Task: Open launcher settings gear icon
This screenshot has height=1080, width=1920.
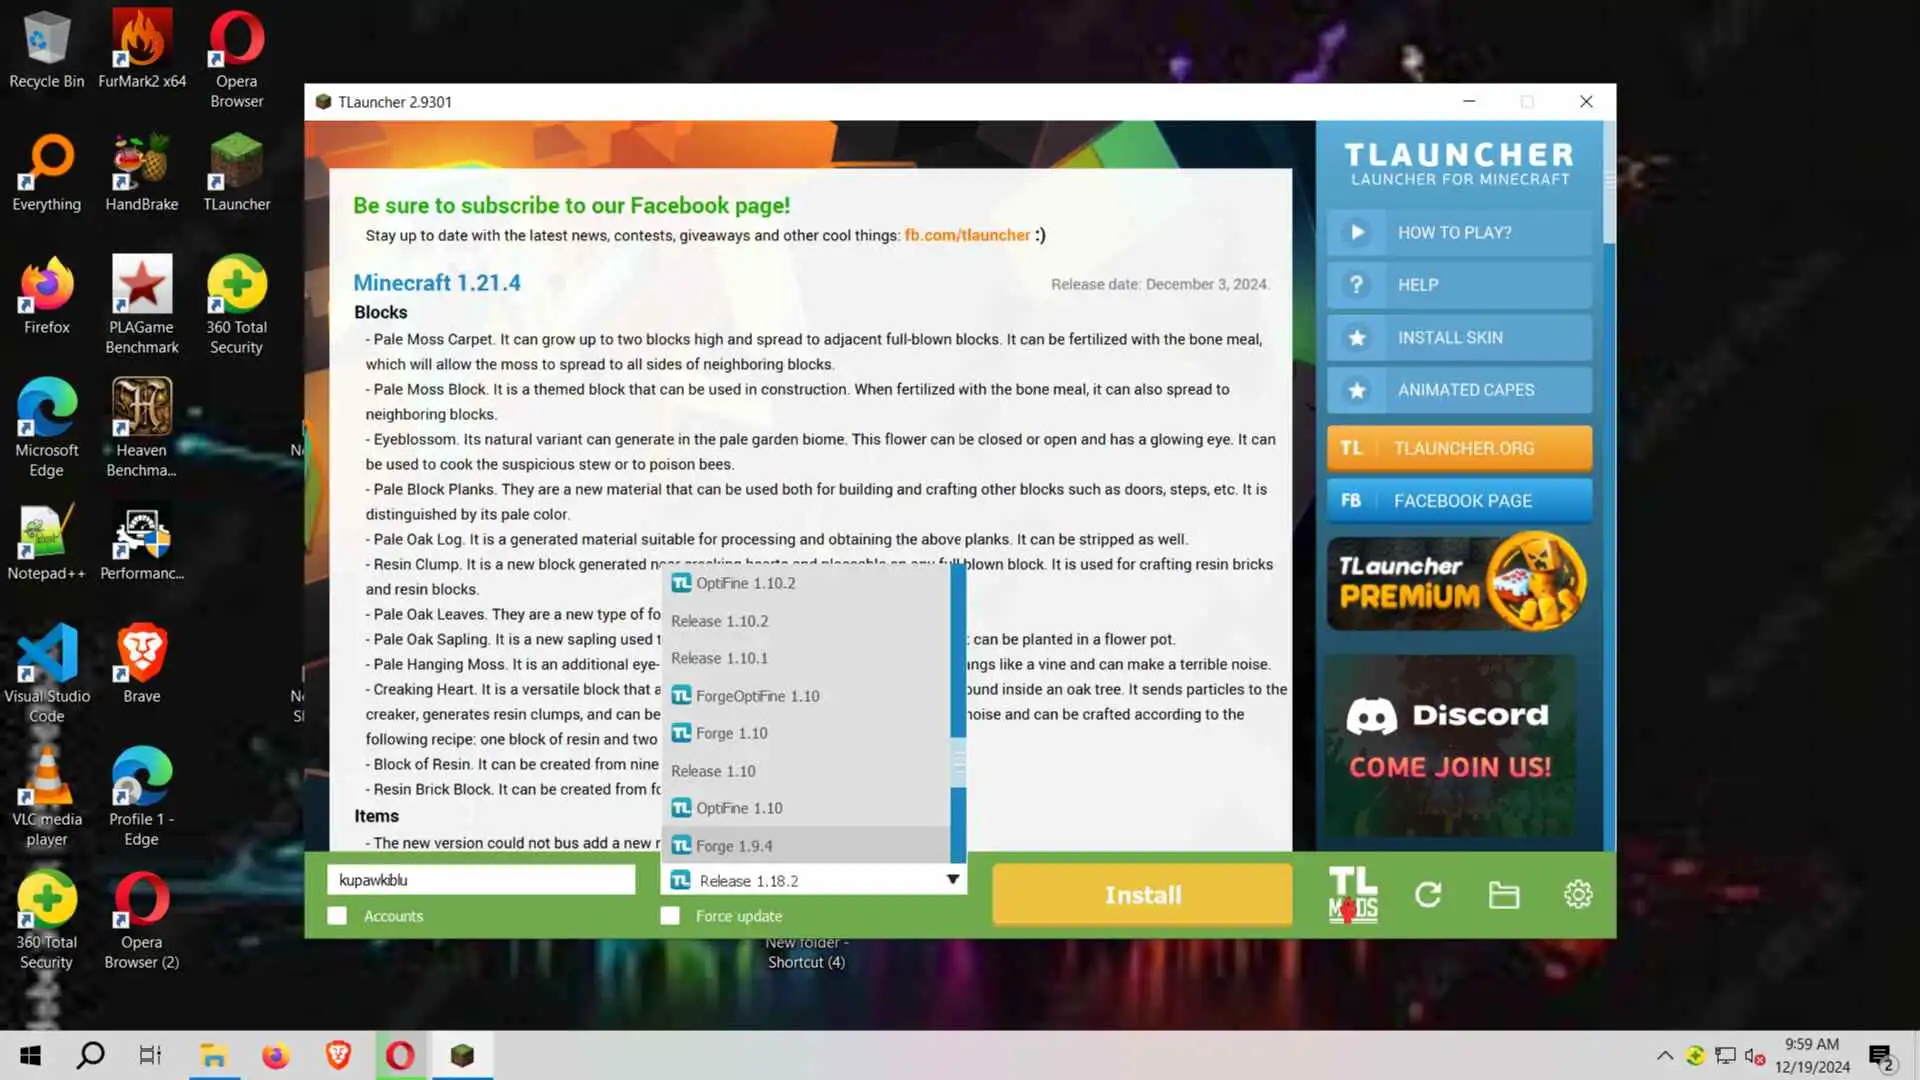Action: (1578, 894)
